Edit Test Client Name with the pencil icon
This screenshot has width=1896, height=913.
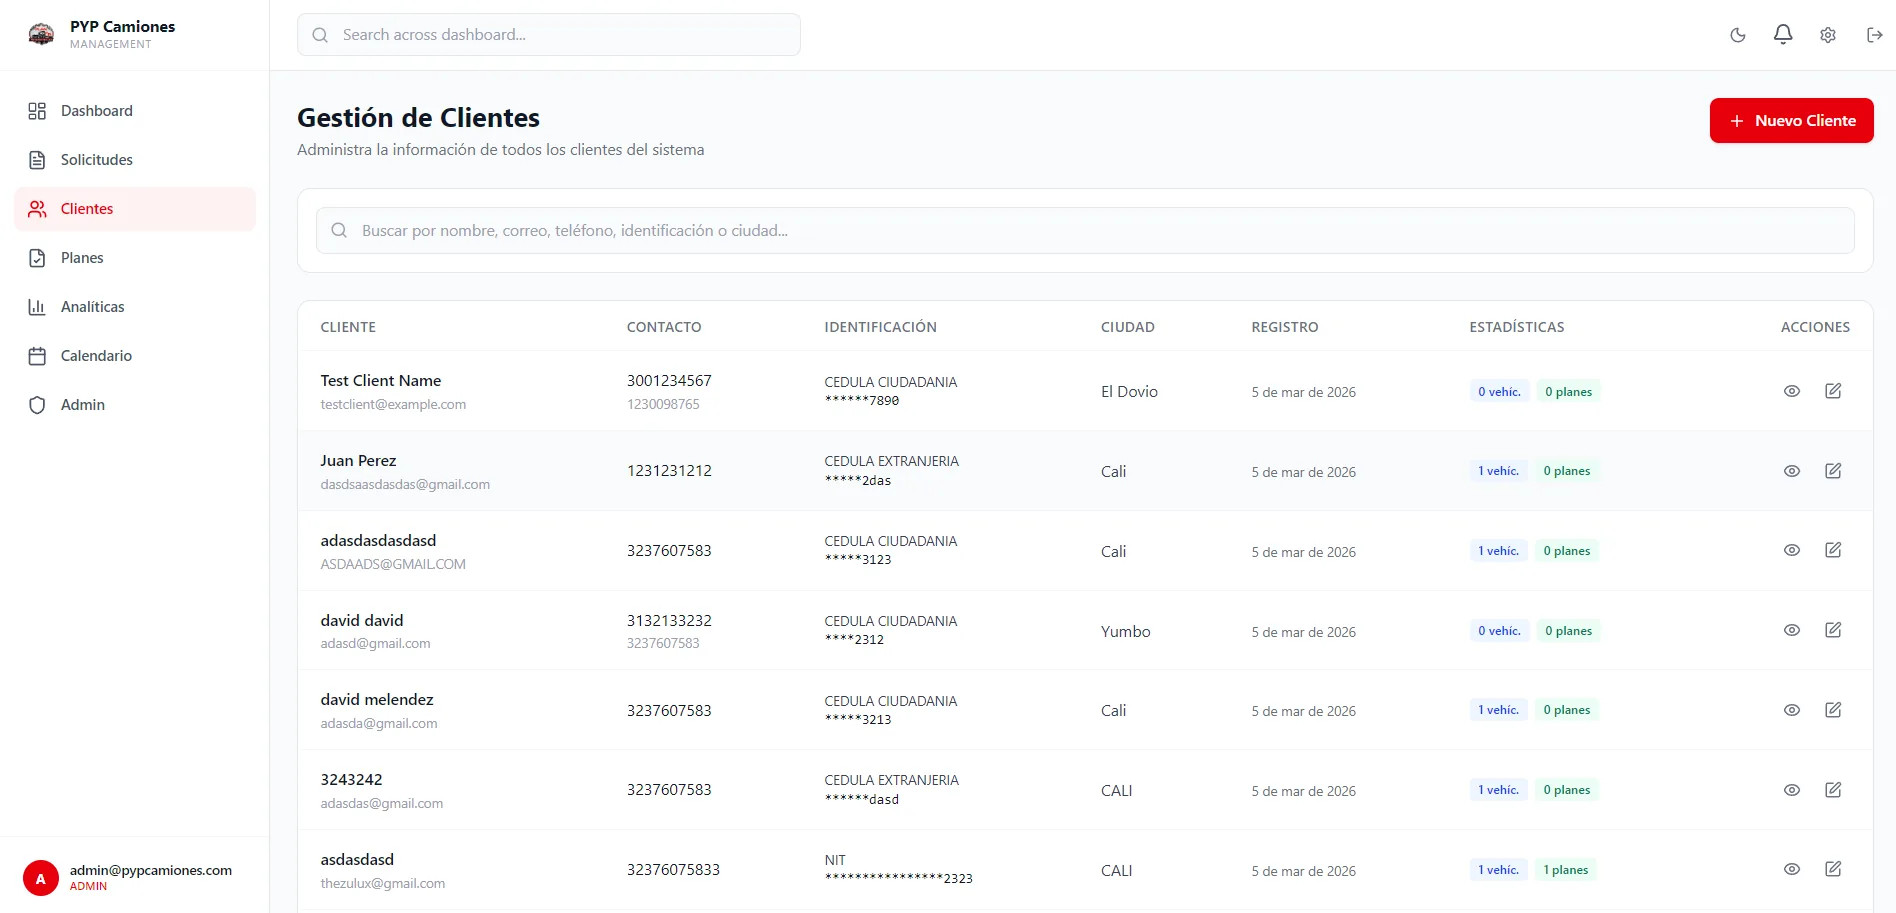[1834, 391]
